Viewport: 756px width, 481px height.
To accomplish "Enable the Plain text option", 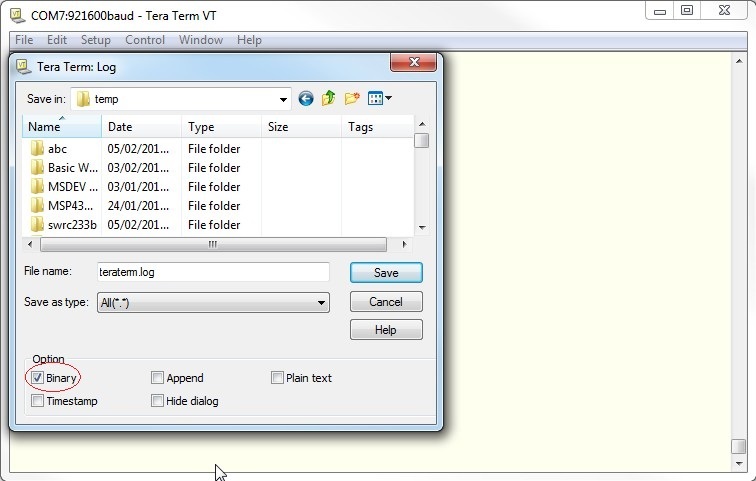I will click(277, 378).
